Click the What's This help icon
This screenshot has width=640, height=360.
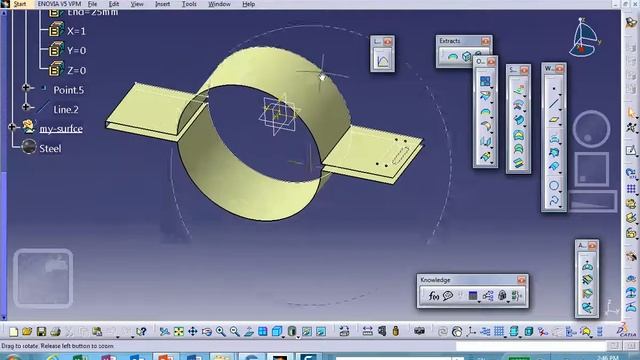point(141,332)
